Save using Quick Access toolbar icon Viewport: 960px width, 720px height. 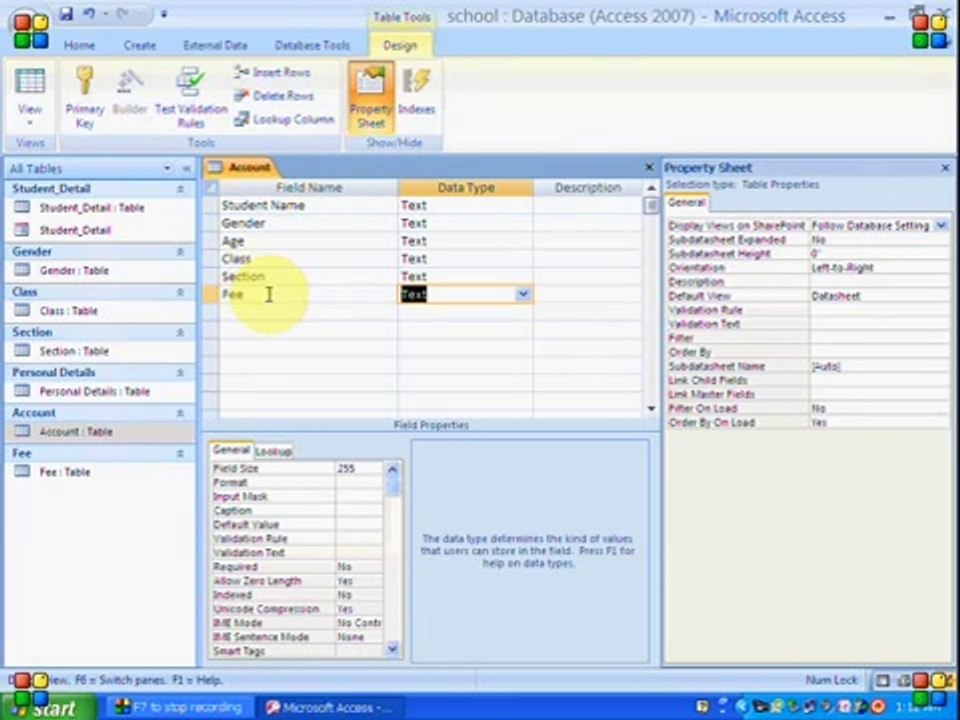[66, 13]
